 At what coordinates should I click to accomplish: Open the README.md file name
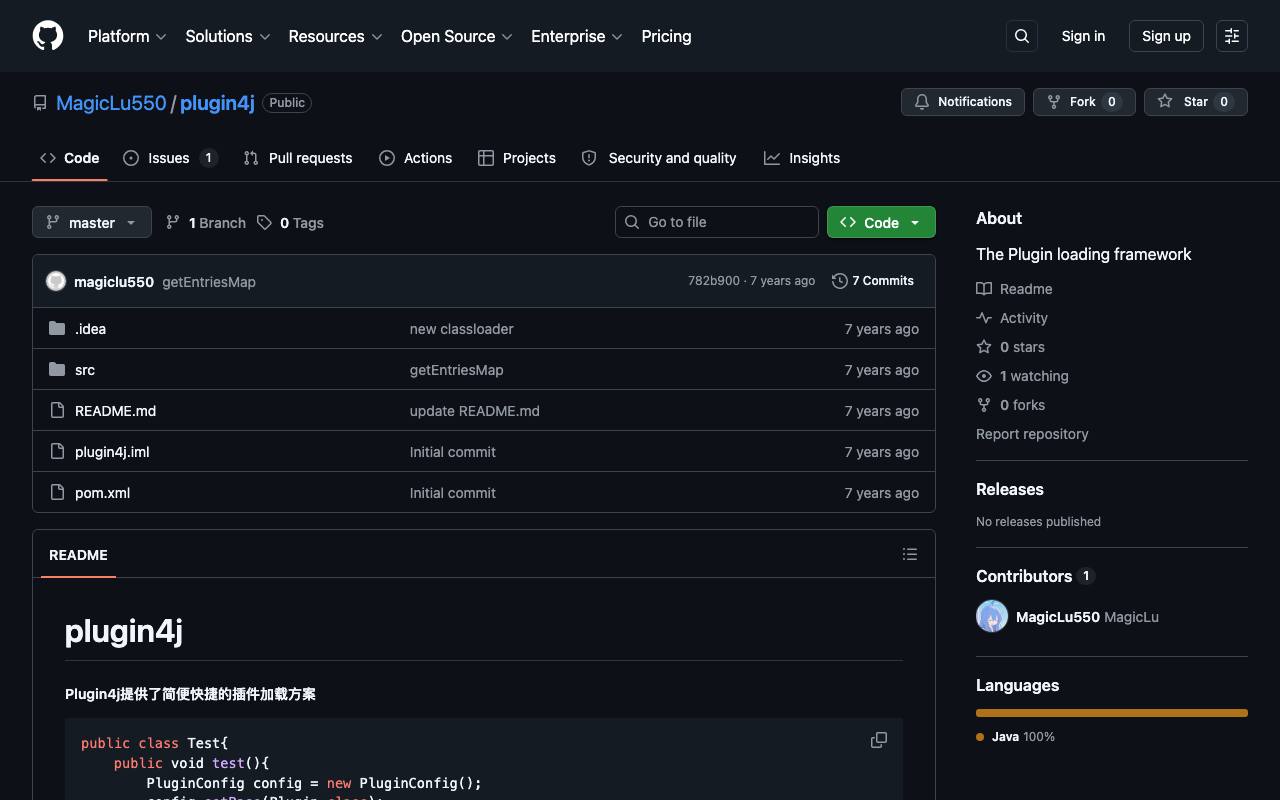coord(115,411)
